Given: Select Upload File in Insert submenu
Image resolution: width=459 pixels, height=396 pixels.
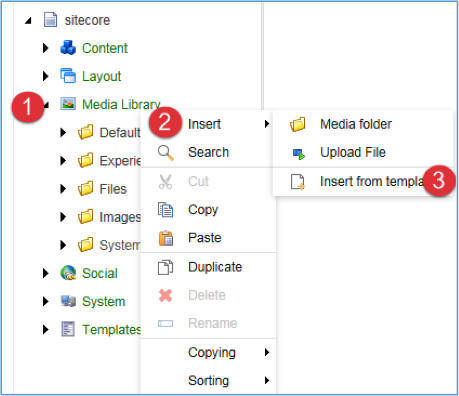Looking at the screenshot, I should [x=363, y=152].
